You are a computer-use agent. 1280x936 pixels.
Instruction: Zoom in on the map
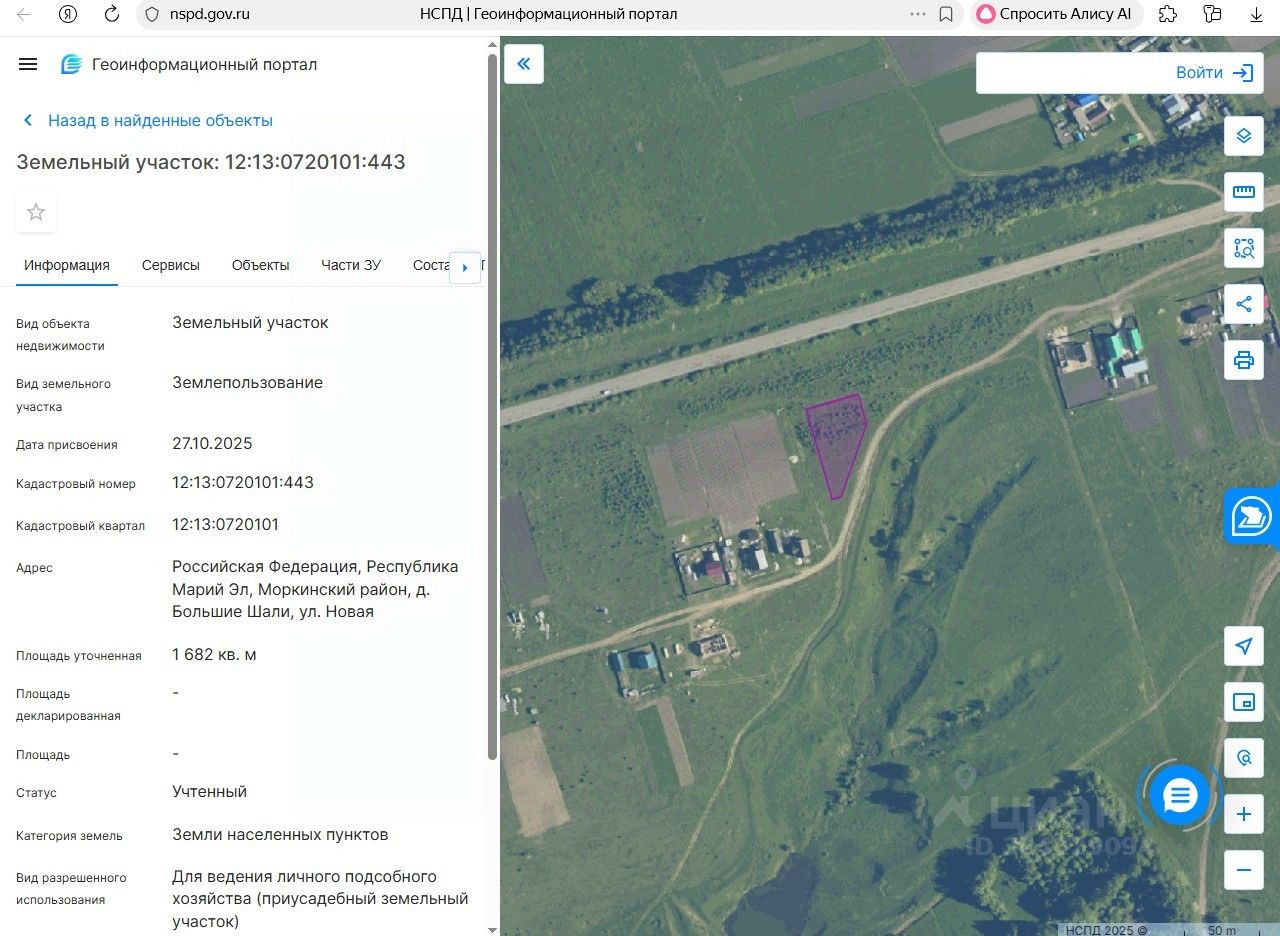1244,814
